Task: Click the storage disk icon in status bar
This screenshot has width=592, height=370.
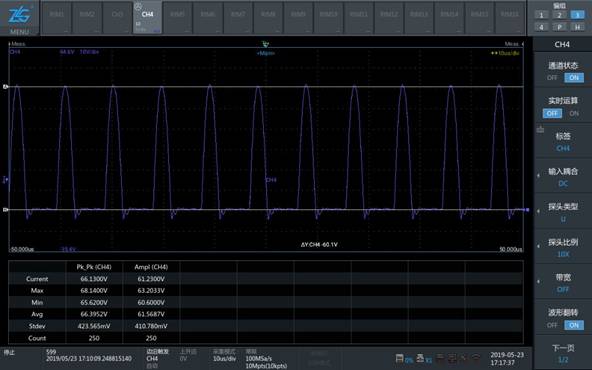Action: [399, 358]
